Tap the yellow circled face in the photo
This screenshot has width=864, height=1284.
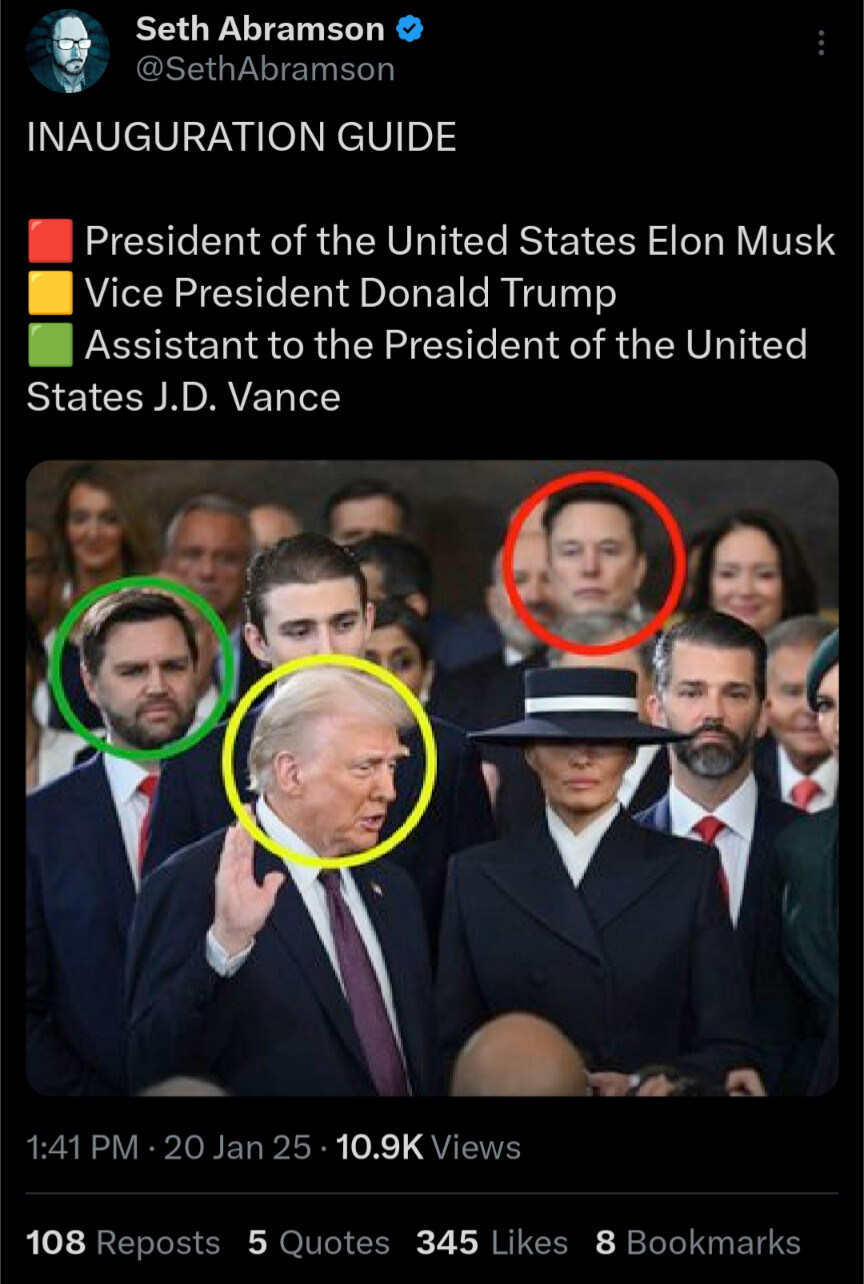point(329,760)
